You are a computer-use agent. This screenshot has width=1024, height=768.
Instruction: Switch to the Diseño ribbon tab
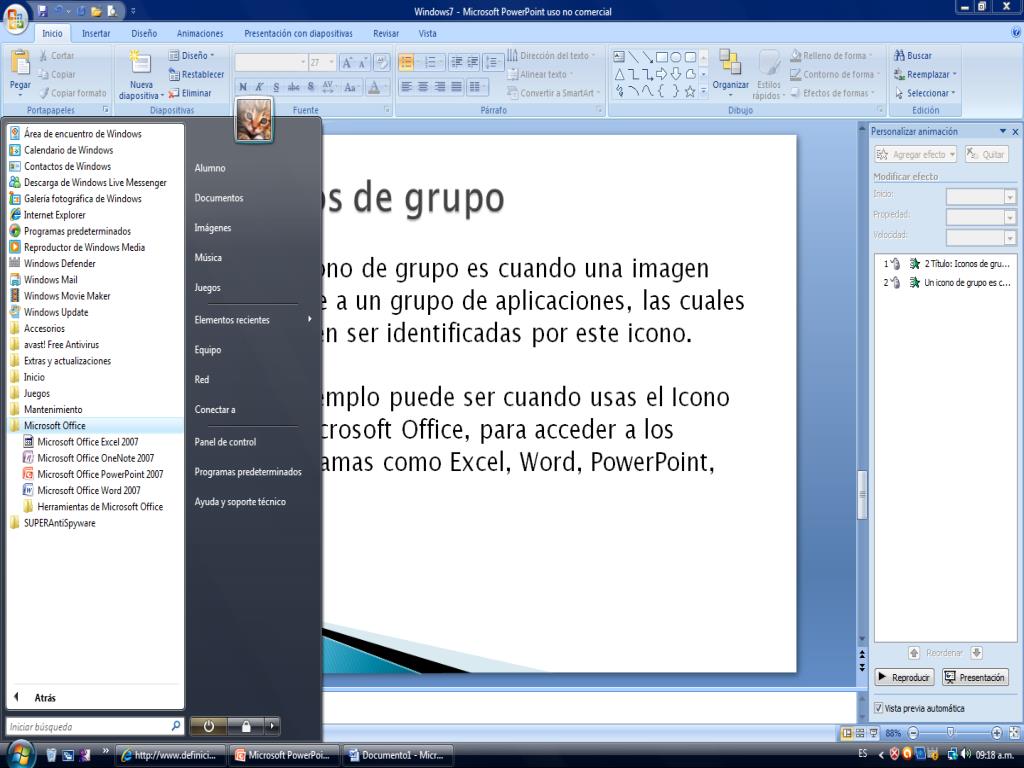point(144,33)
